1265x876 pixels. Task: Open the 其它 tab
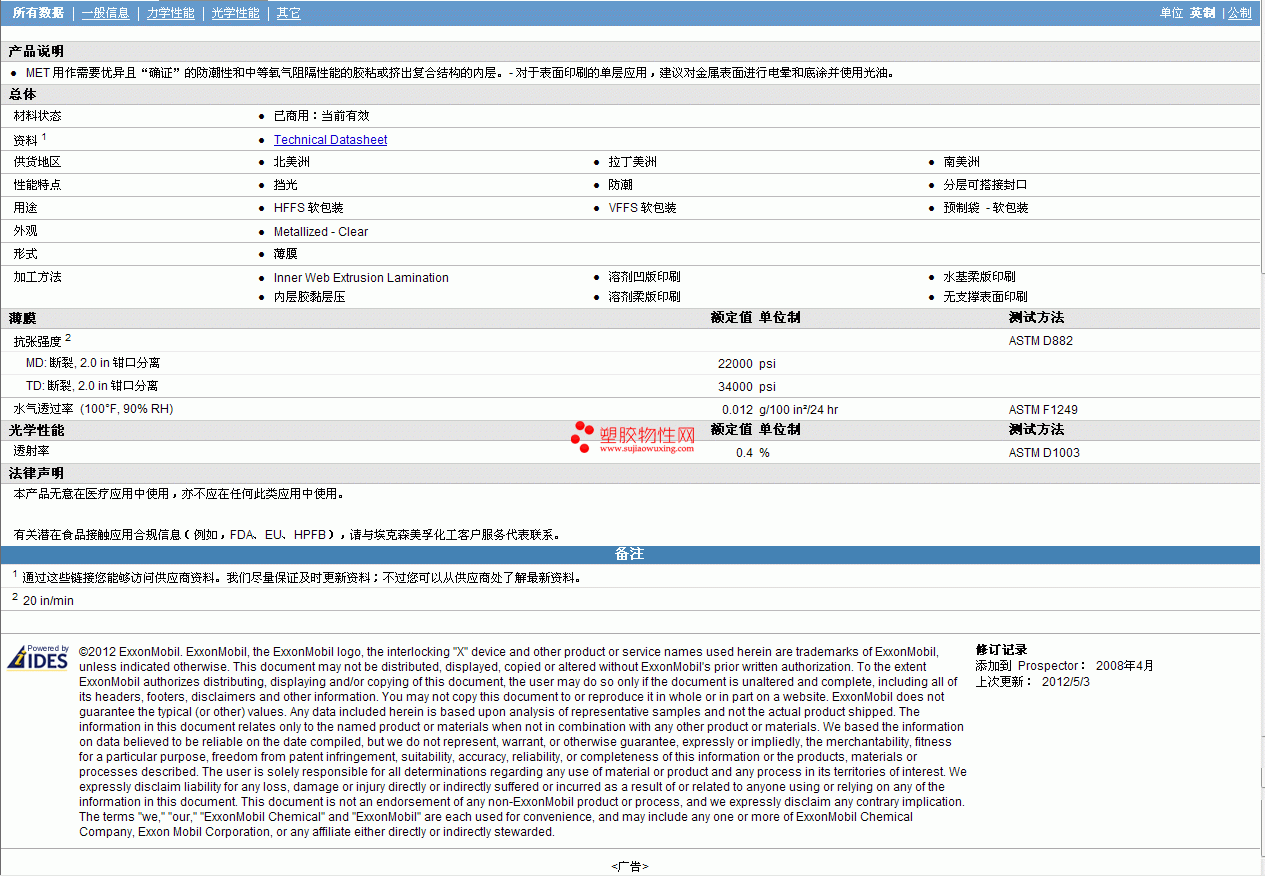pos(288,13)
